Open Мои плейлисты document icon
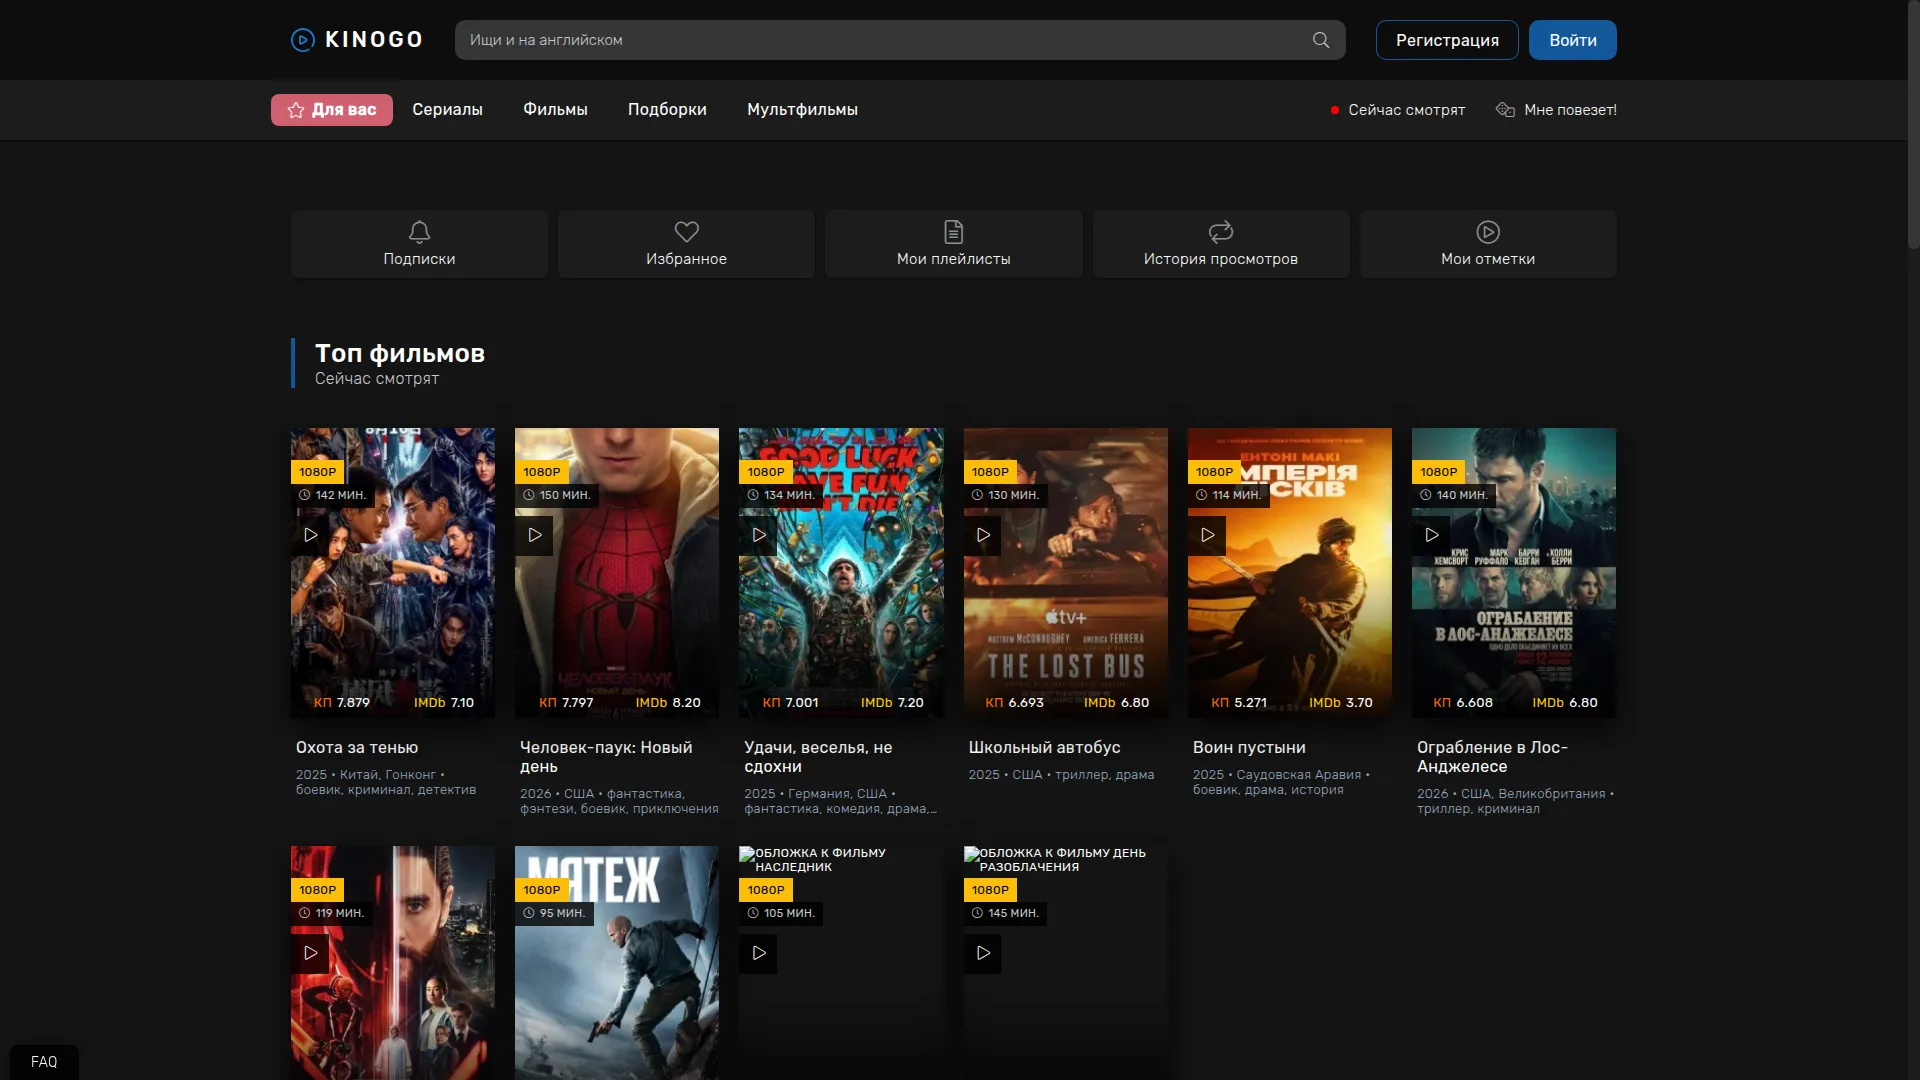 pyautogui.click(x=954, y=232)
